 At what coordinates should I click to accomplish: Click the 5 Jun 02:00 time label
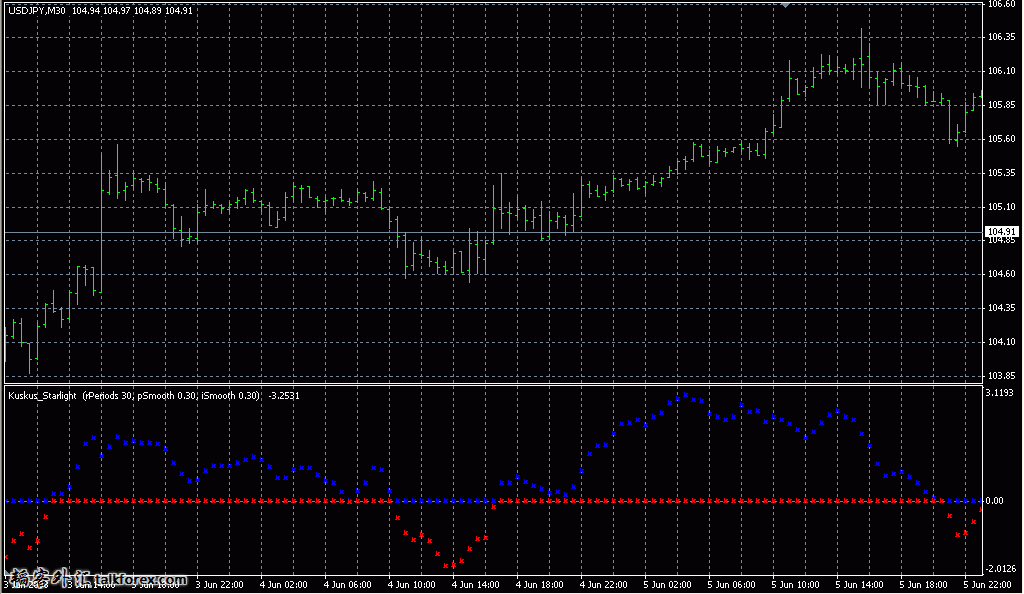coord(667,585)
